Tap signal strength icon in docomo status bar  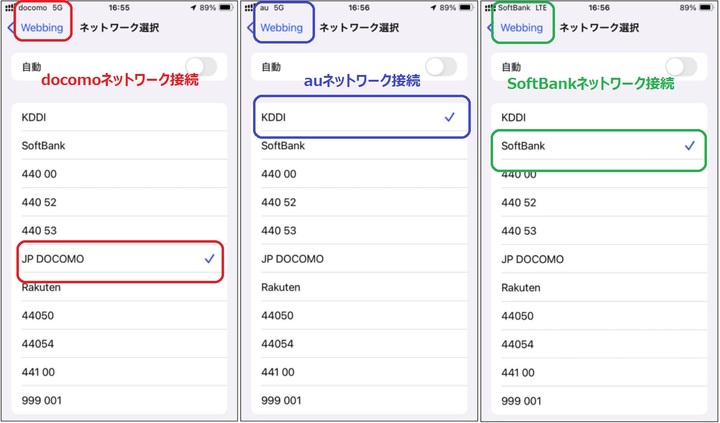tap(10, 8)
